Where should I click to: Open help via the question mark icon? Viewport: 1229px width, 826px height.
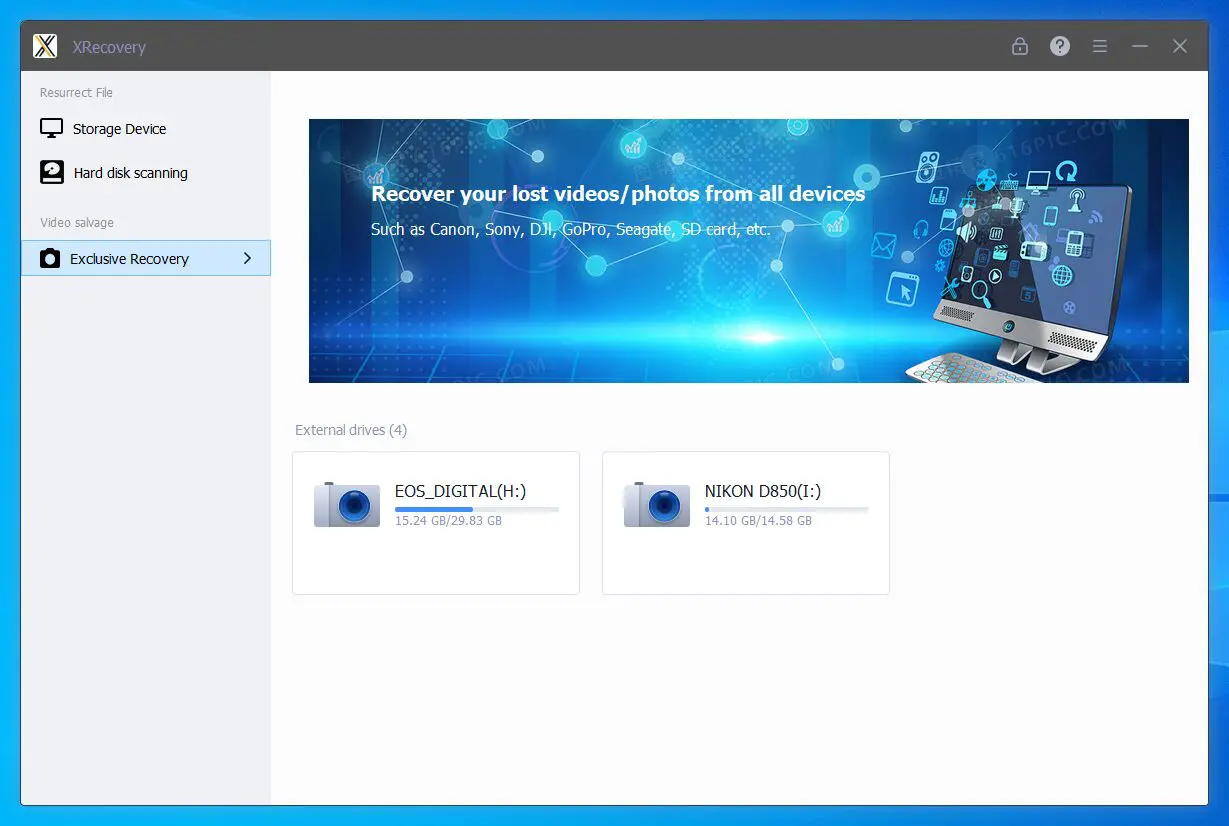tap(1059, 46)
